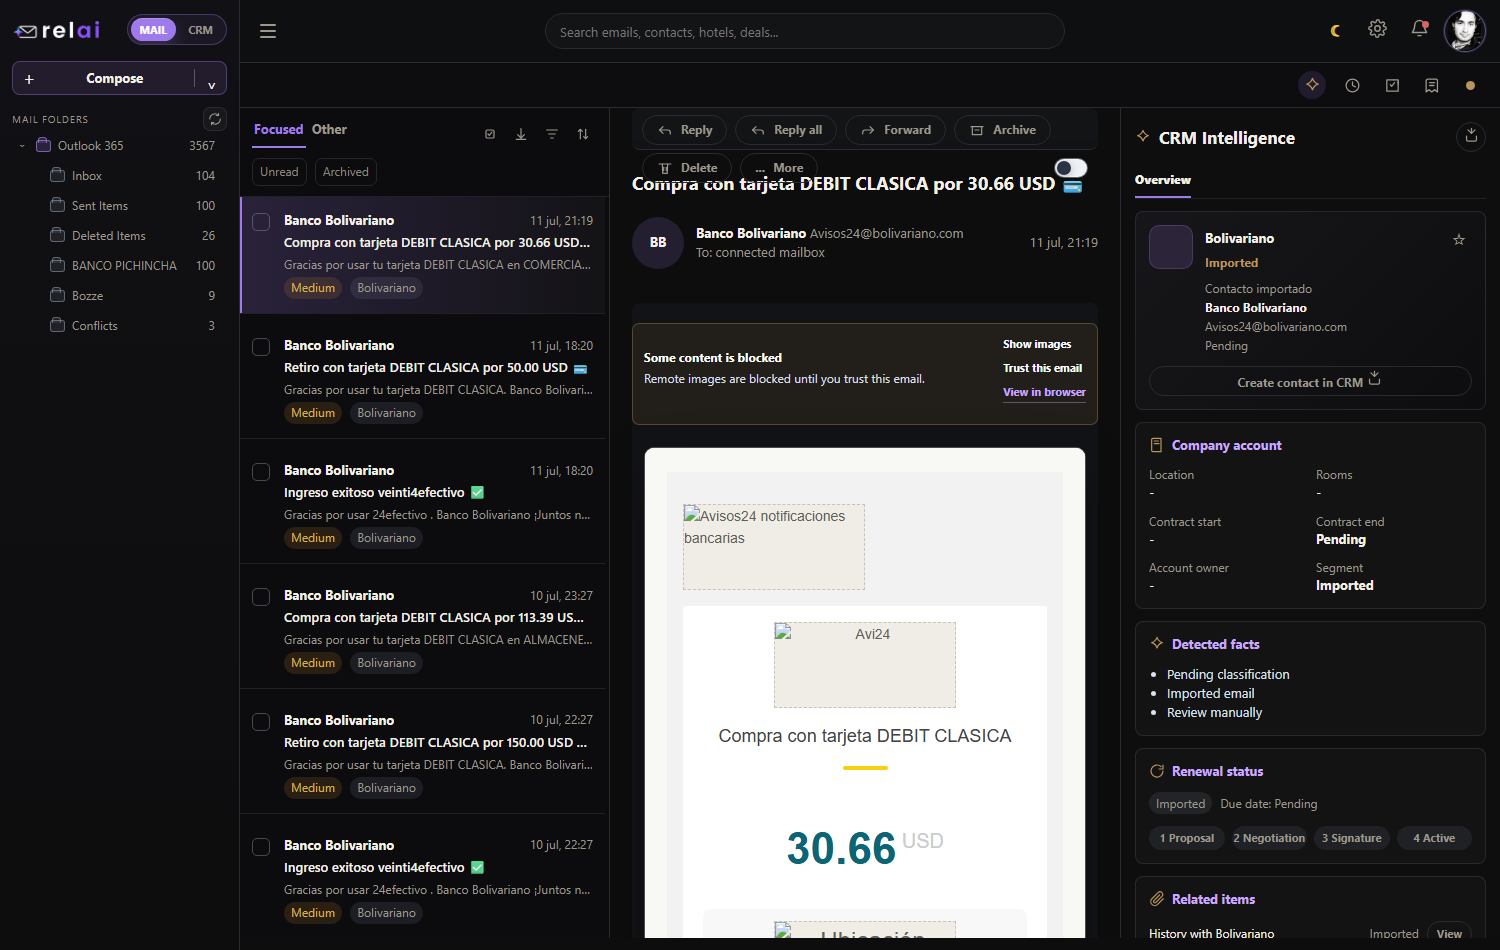Click Trust this email
This screenshot has height=950, width=1500.
point(1043,368)
